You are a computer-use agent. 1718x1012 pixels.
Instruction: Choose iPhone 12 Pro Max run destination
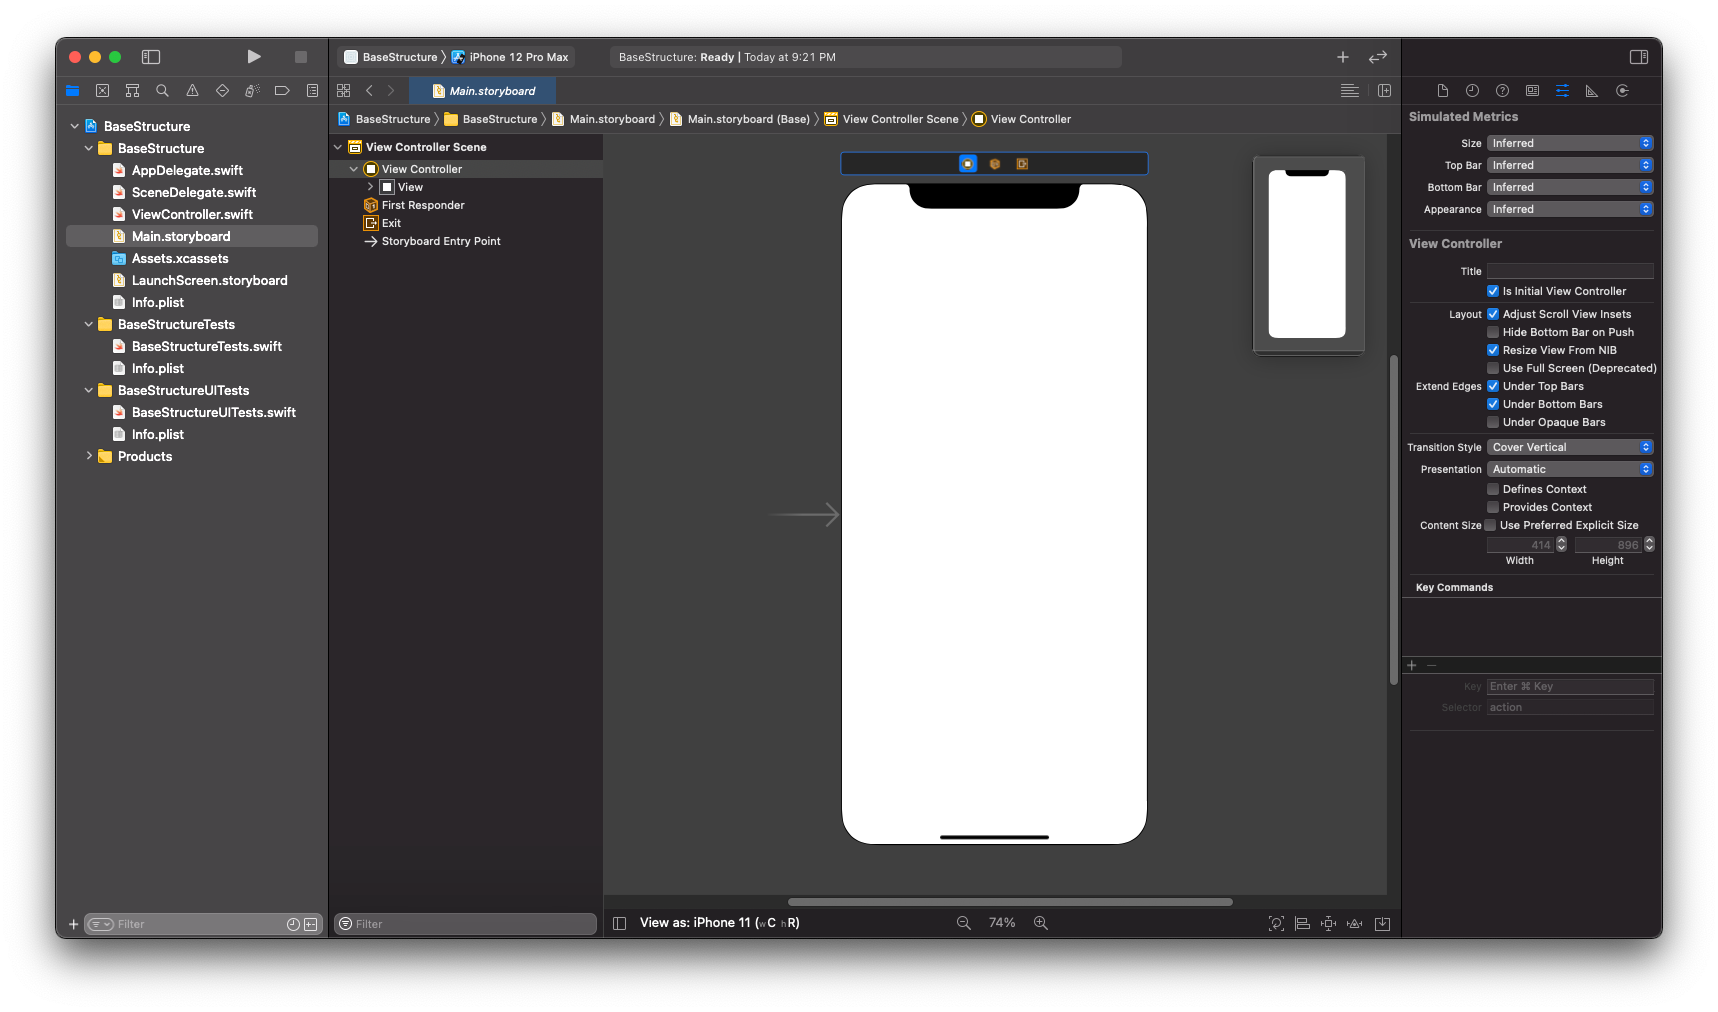(x=510, y=57)
